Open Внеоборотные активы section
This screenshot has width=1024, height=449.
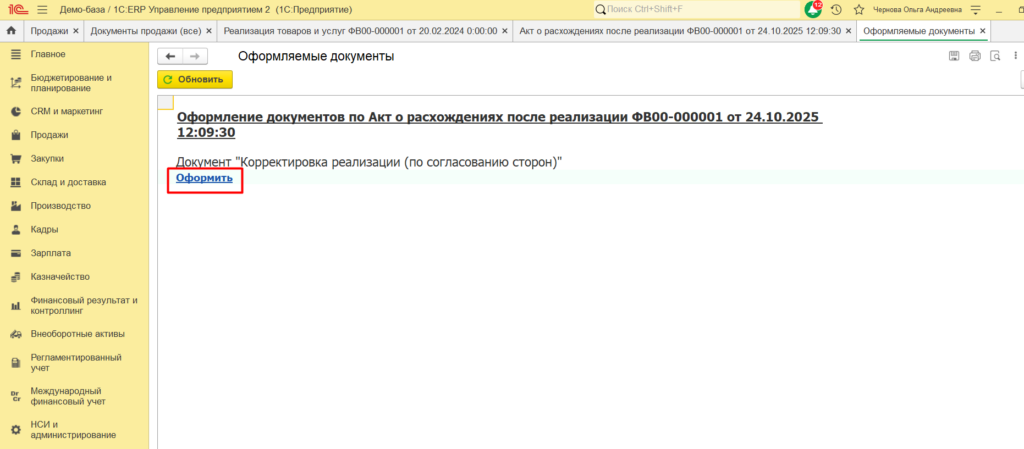click(x=74, y=333)
